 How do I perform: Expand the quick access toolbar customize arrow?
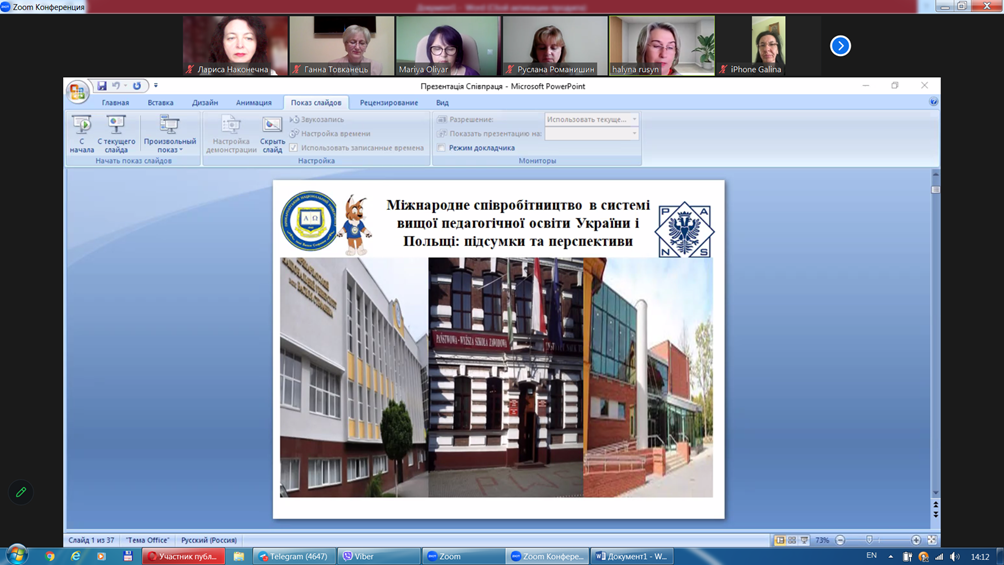point(156,86)
